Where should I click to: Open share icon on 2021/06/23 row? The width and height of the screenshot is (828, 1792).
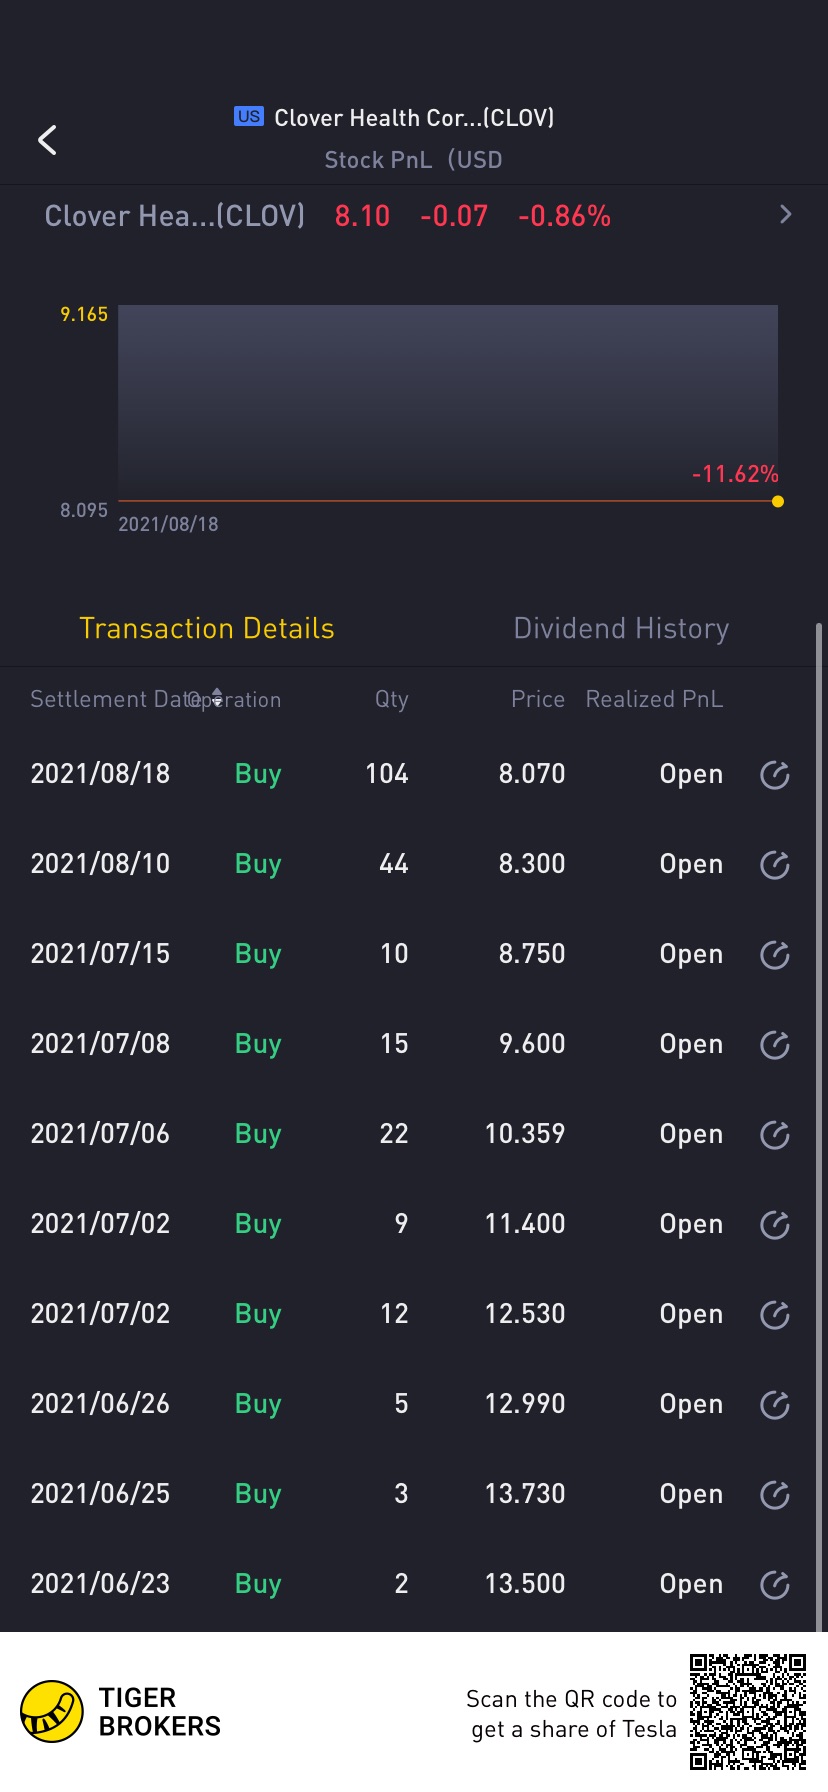(x=775, y=1585)
